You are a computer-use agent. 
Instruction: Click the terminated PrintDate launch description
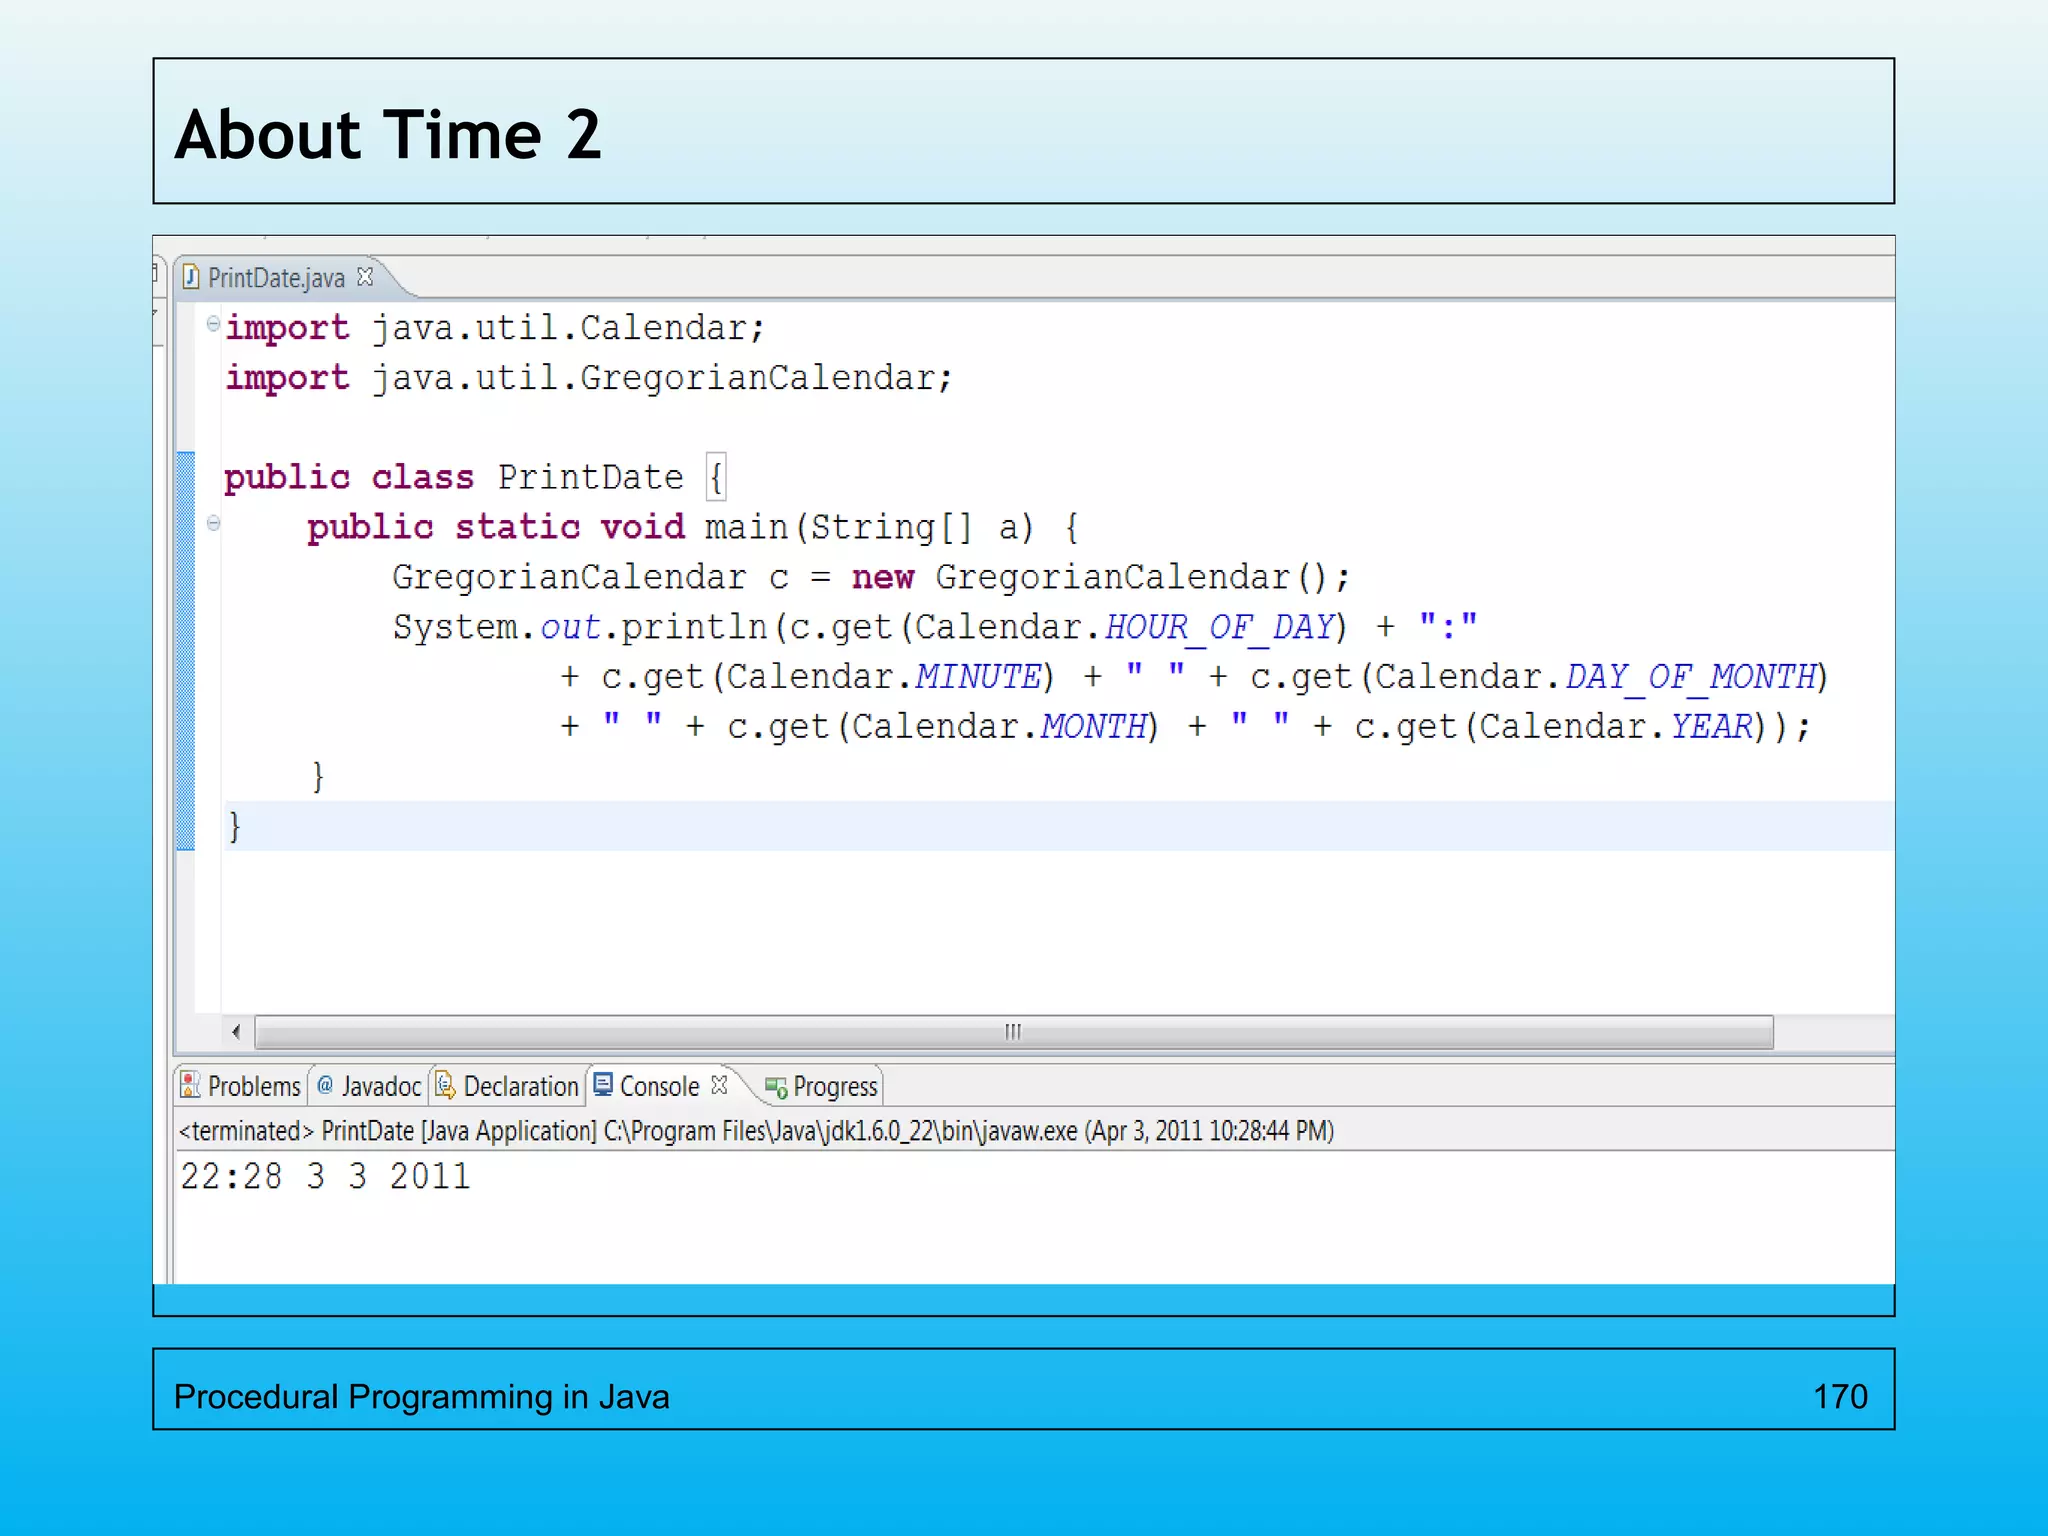[x=756, y=1131]
